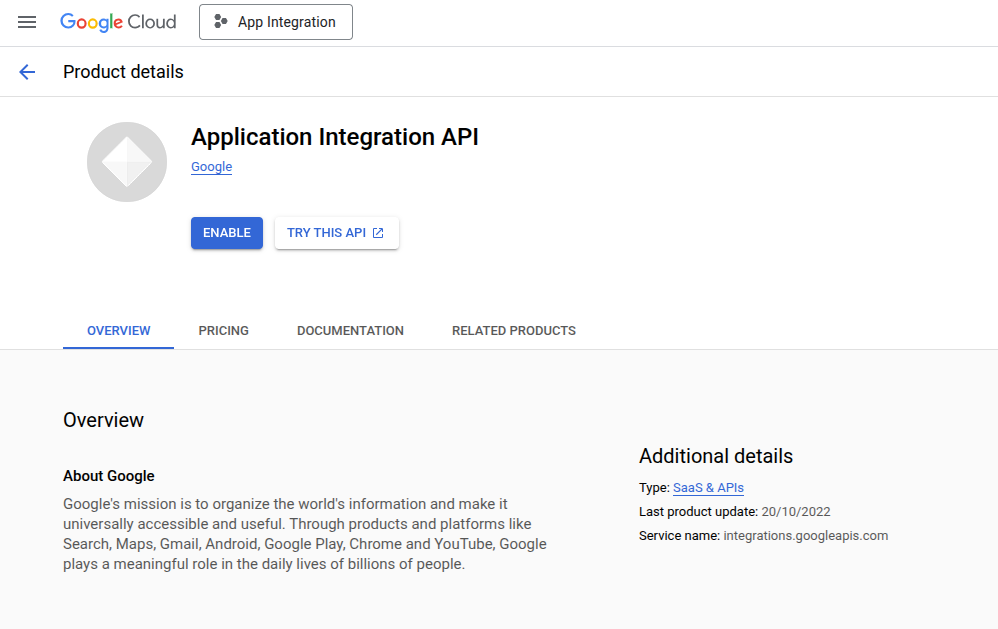Click the Google Cloud logo
Image resolution: width=998 pixels, height=629 pixels.
coord(118,22)
